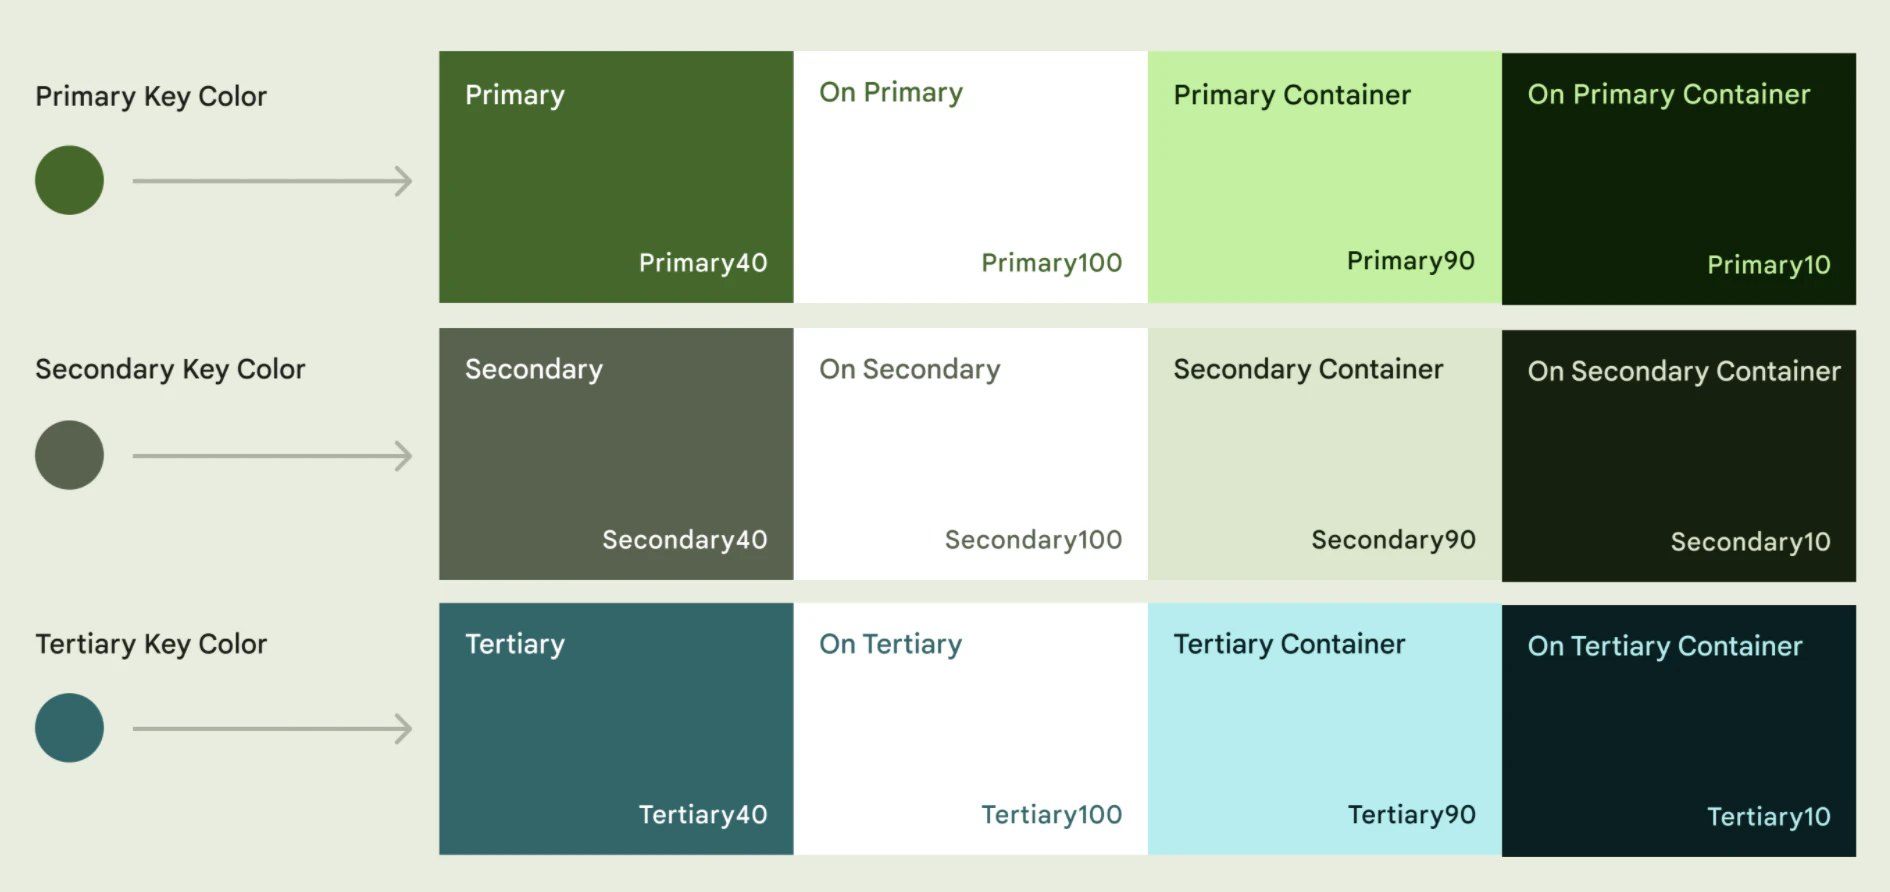The image size is (1890, 892).
Task: Pick the light green Primary Container swatch
Action: pyautogui.click(x=1325, y=177)
